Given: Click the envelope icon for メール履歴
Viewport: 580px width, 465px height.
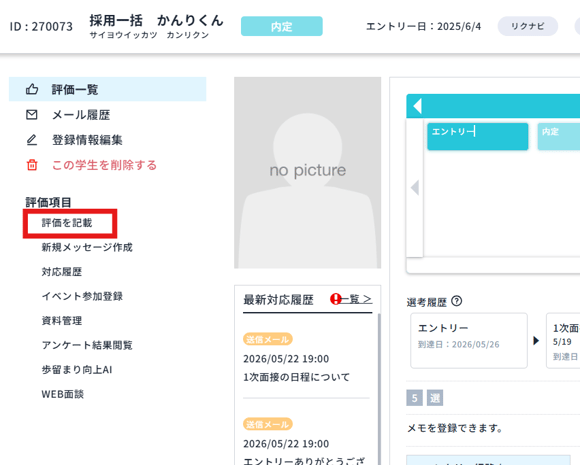Looking at the screenshot, I should click(32, 115).
